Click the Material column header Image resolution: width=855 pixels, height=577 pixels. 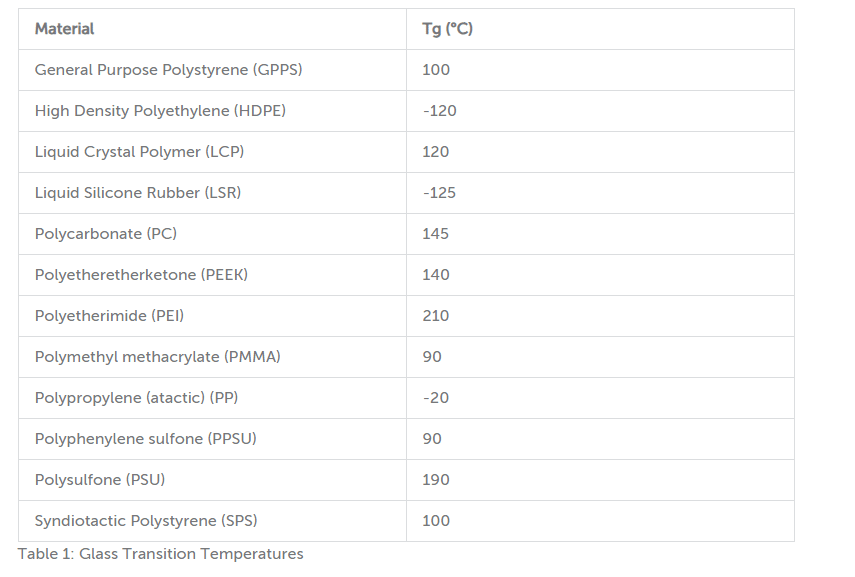(x=212, y=29)
